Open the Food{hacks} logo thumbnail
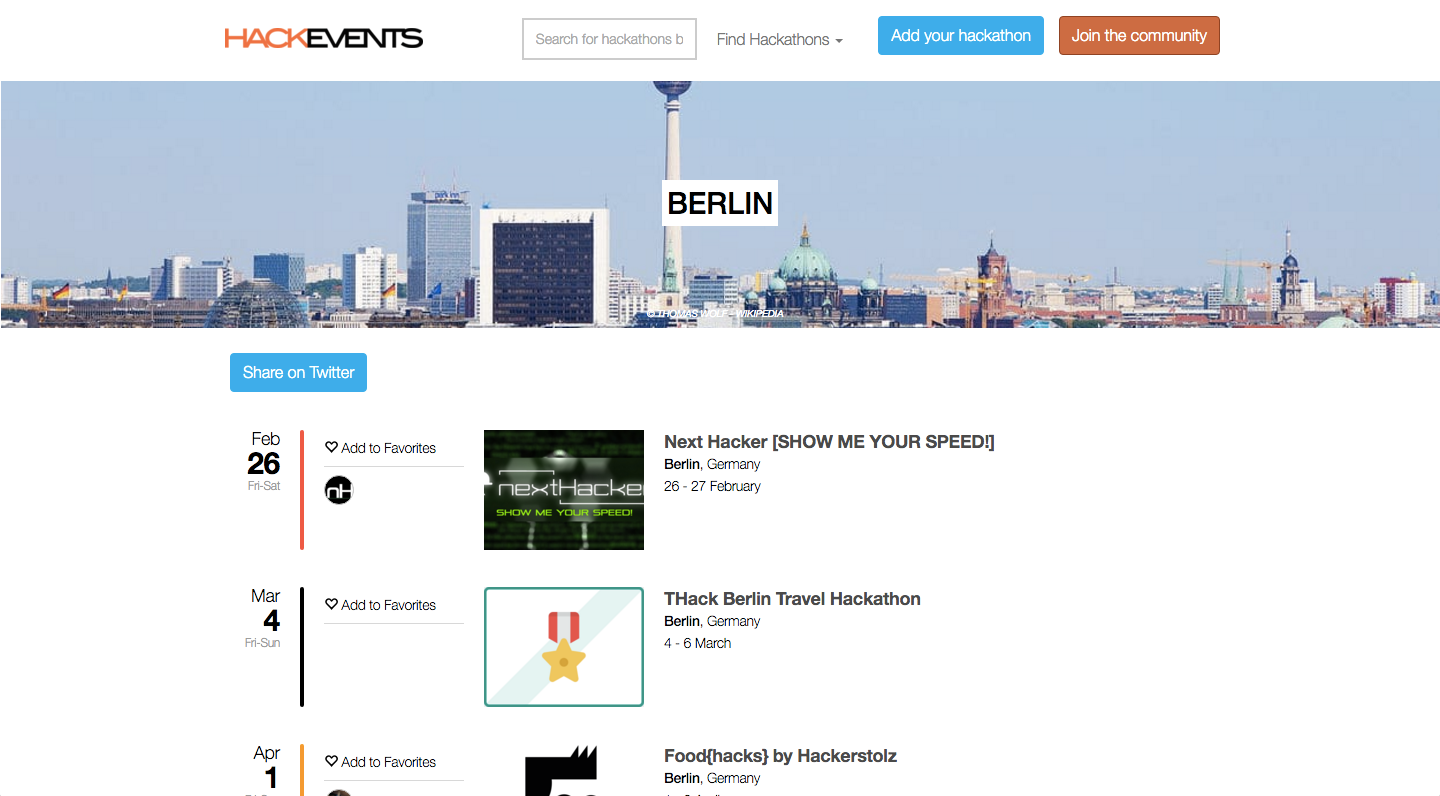This screenshot has height=796, width=1440. (564, 770)
